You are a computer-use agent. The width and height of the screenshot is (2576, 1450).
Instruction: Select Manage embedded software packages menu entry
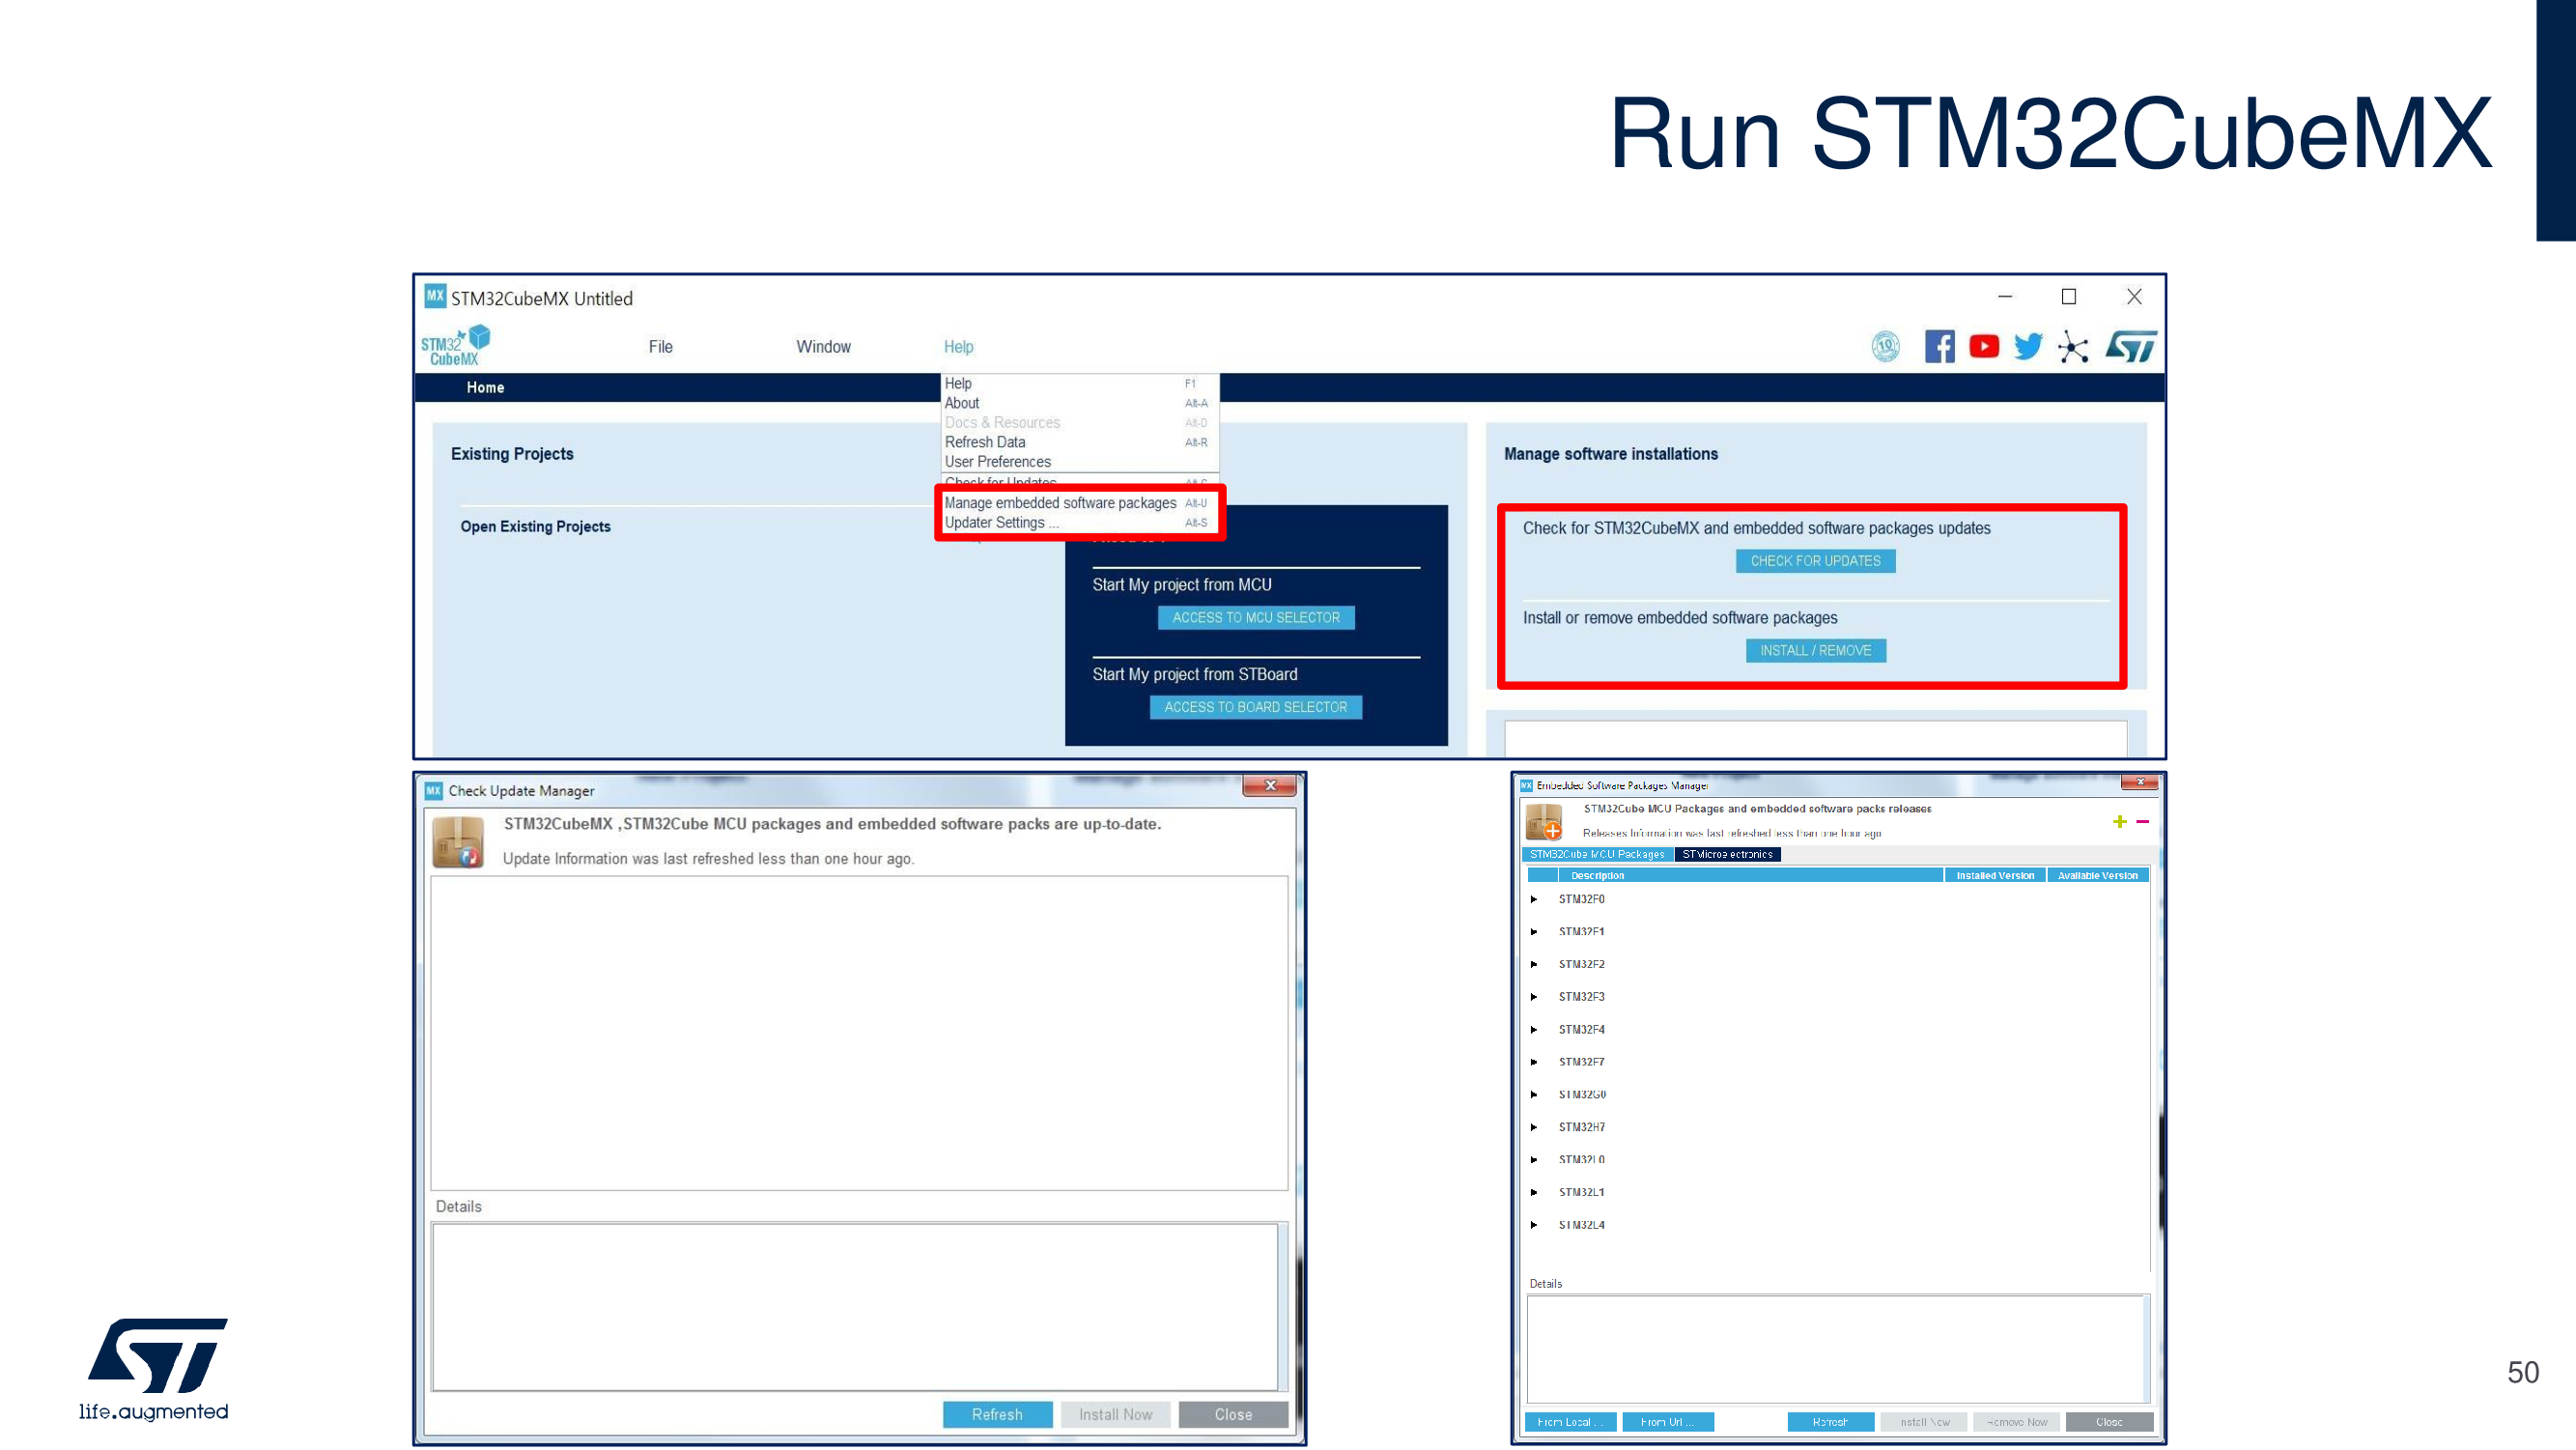[1060, 503]
